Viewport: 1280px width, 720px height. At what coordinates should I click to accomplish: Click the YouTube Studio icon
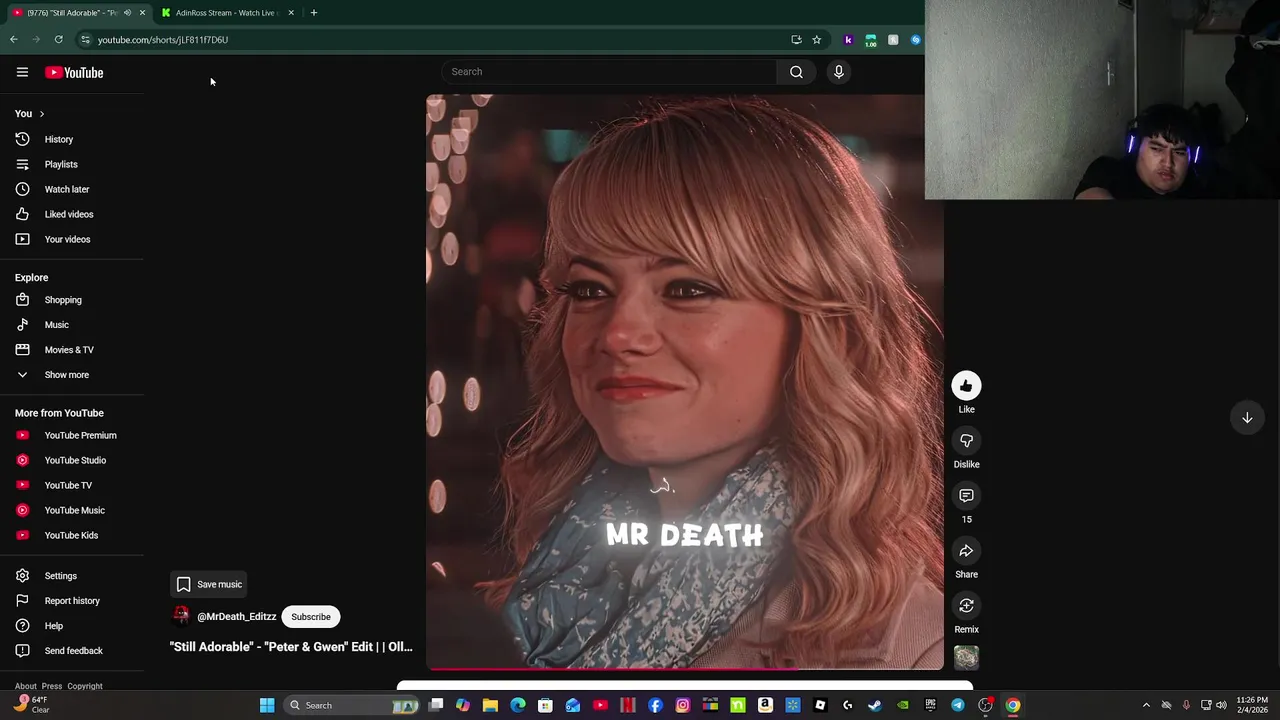click(x=22, y=460)
